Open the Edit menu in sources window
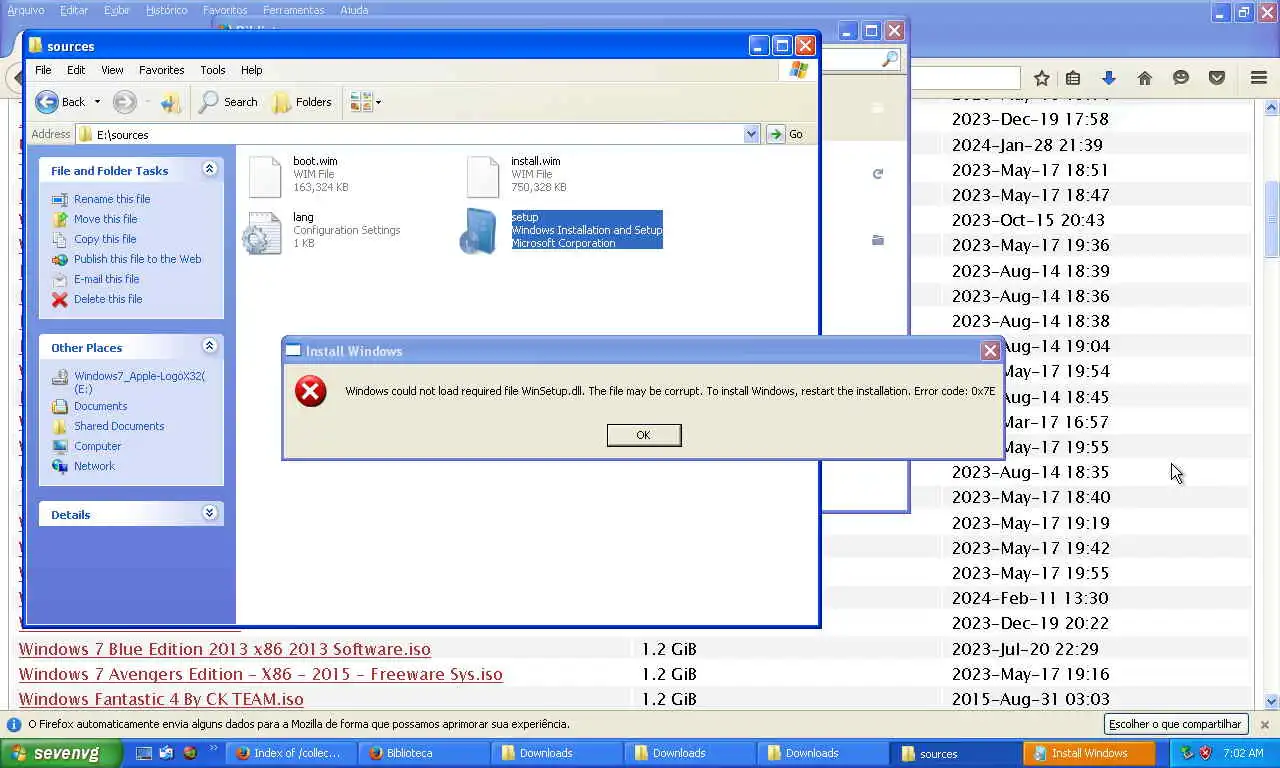The height and width of the screenshot is (768, 1280). [76, 70]
